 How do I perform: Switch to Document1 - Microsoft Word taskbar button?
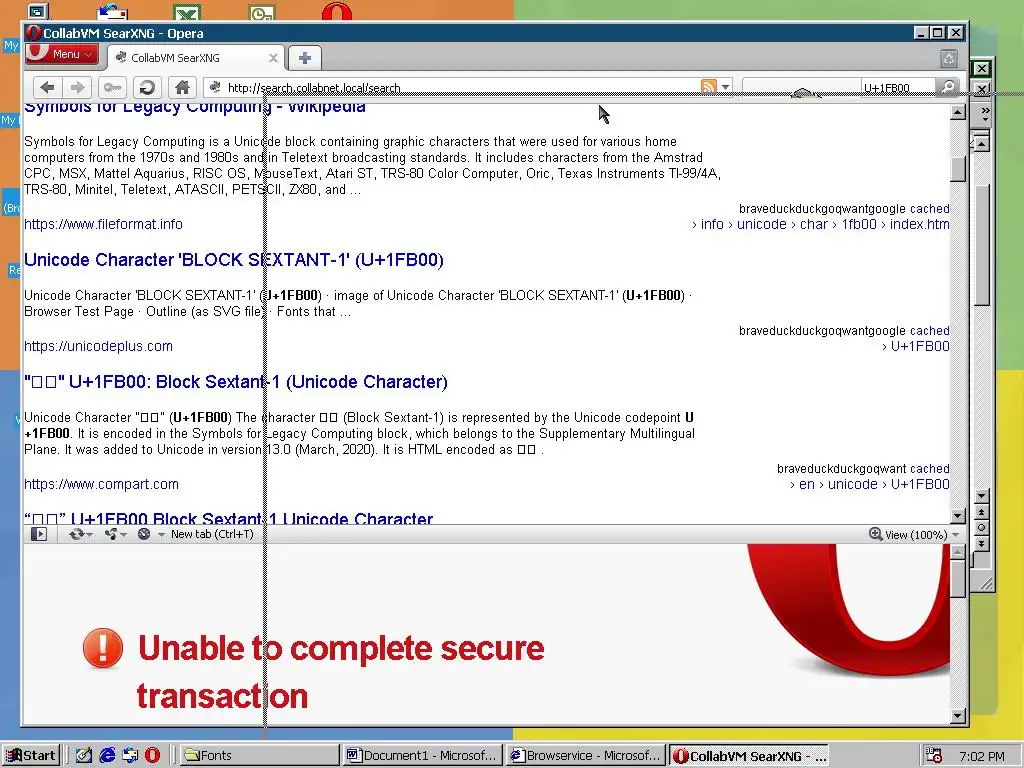coord(423,756)
